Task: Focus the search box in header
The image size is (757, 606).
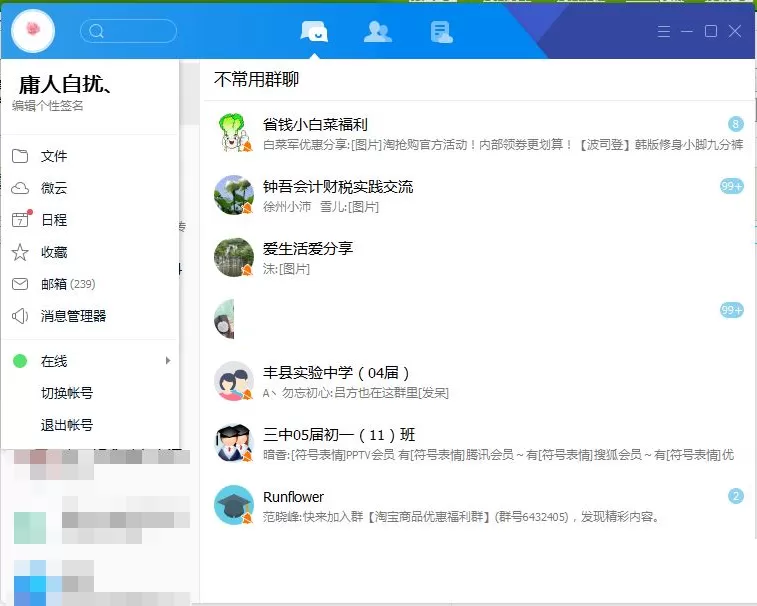Action: [128, 31]
